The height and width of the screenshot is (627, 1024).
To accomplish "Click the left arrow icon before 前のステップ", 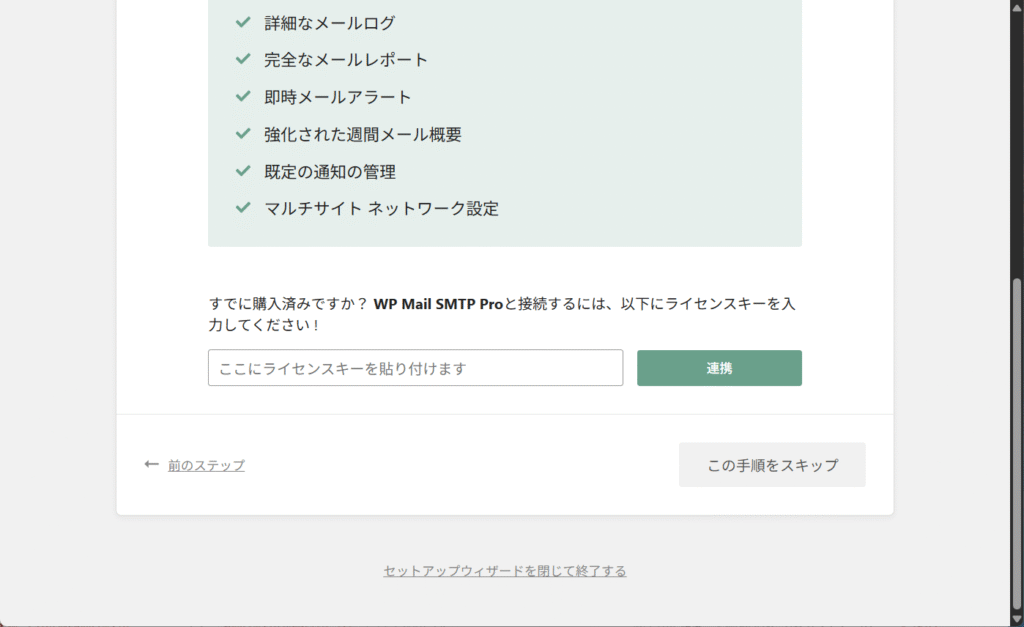I will (x=152, y=465).
